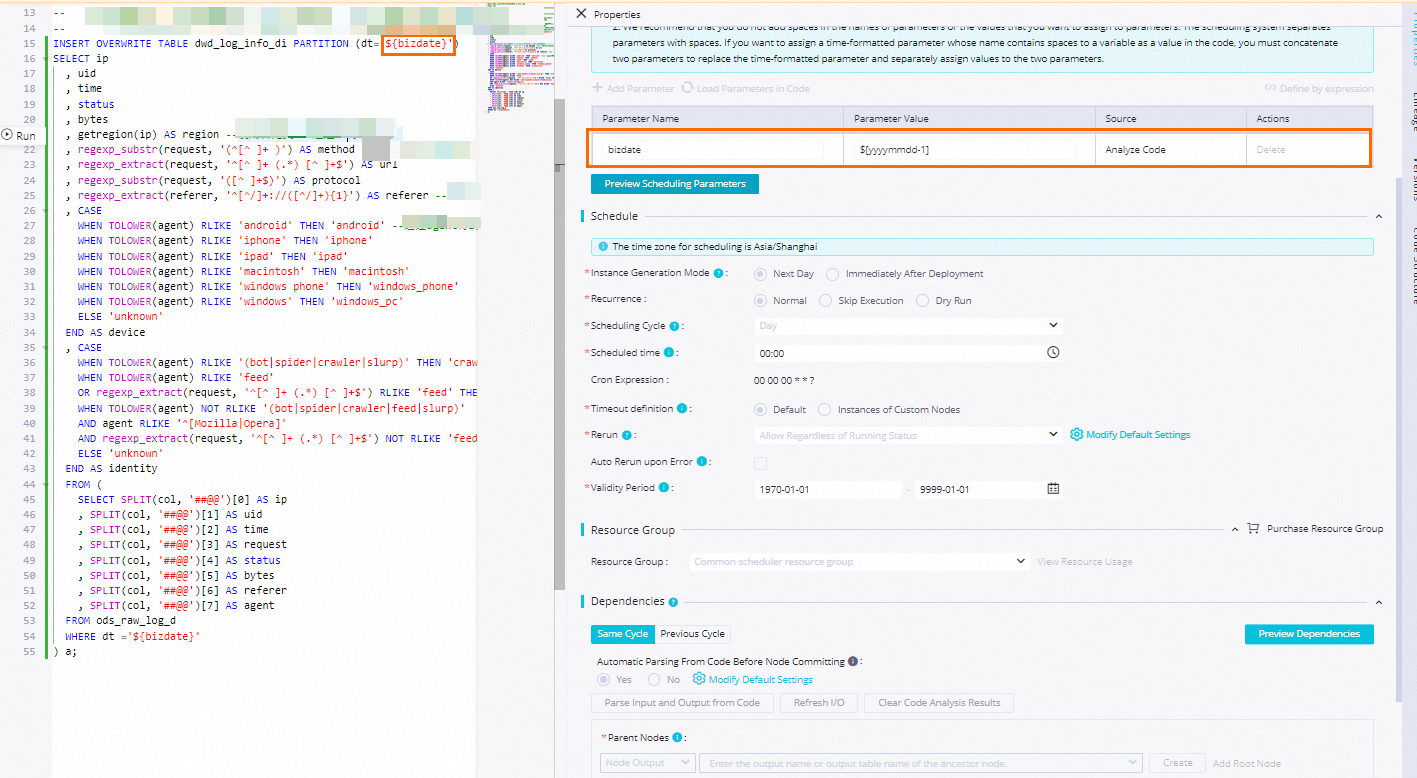The image size is (1417, 778).
Task: Click Delete action for bizdate parameter
Action: pyautogui.click(x=1271, y=150)
